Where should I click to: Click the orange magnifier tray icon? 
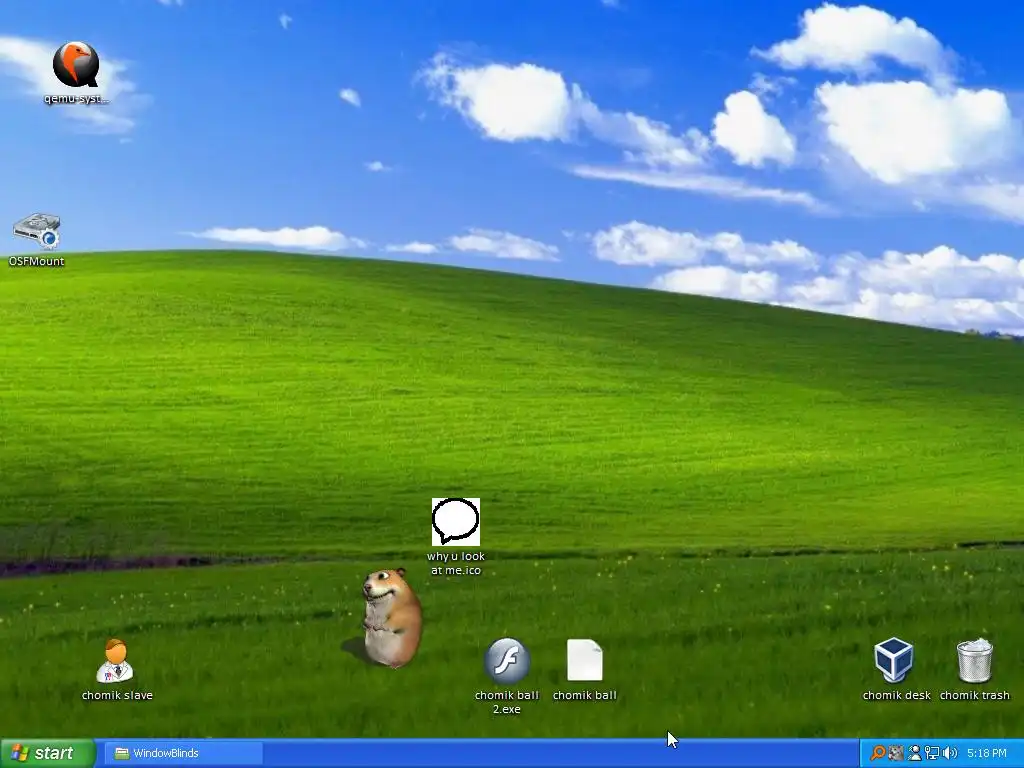[x=878, y=753]
